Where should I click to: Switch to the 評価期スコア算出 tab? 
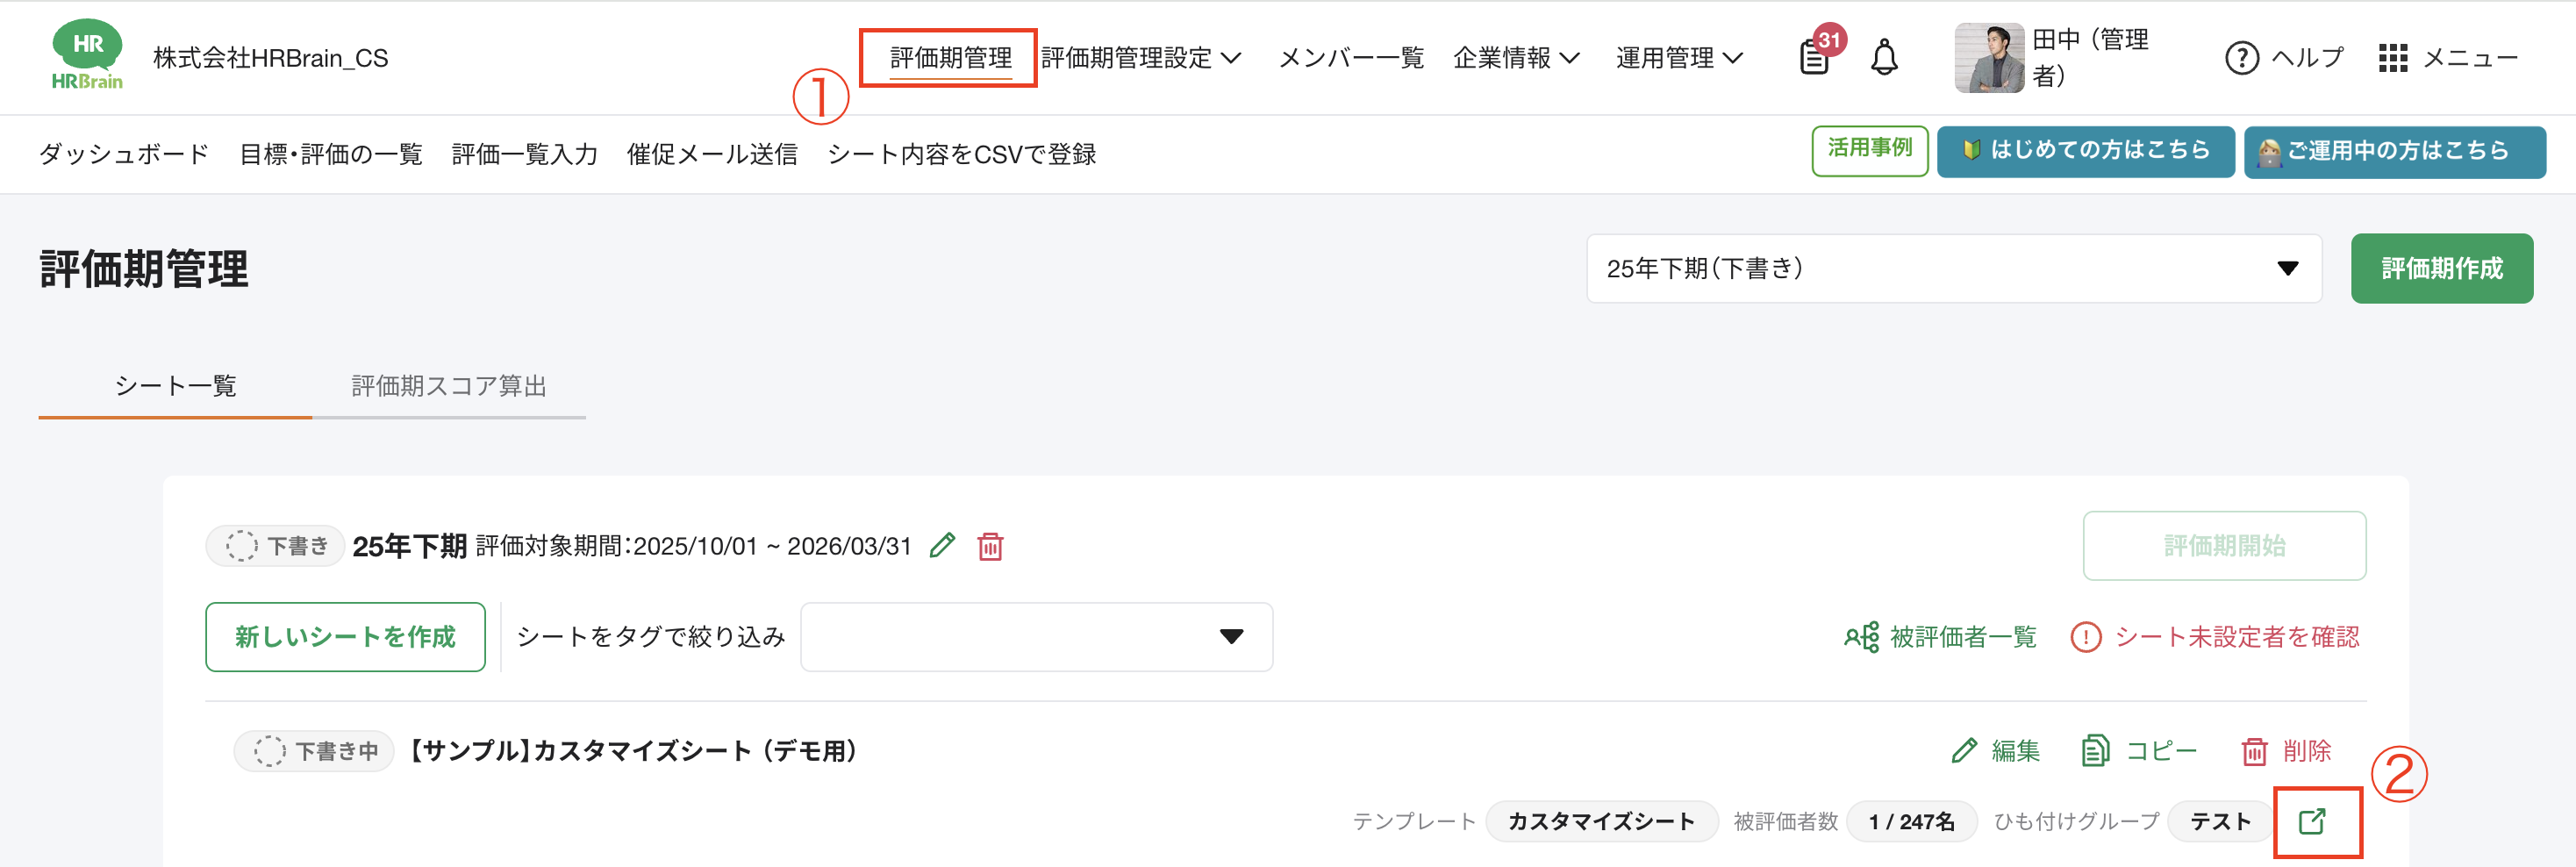(448, 387)
